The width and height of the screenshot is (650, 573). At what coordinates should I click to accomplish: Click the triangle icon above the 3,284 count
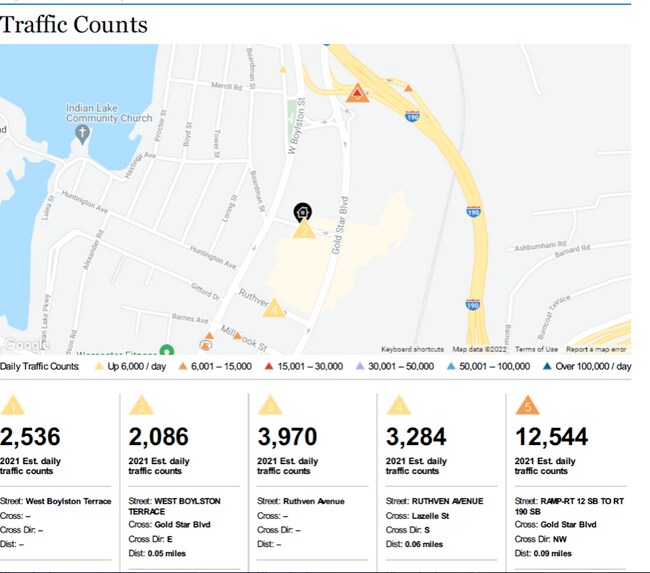399,406
